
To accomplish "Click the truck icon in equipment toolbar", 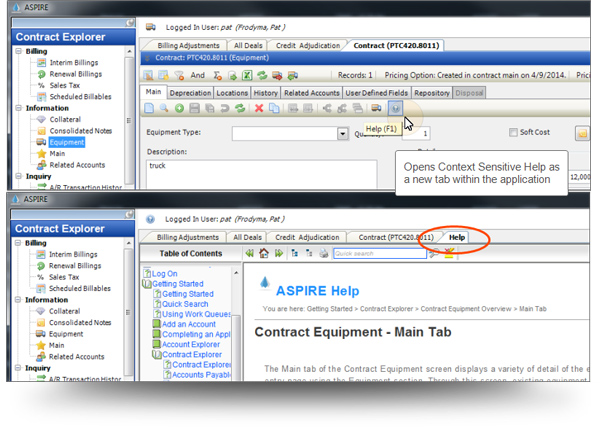I will 377,108.
